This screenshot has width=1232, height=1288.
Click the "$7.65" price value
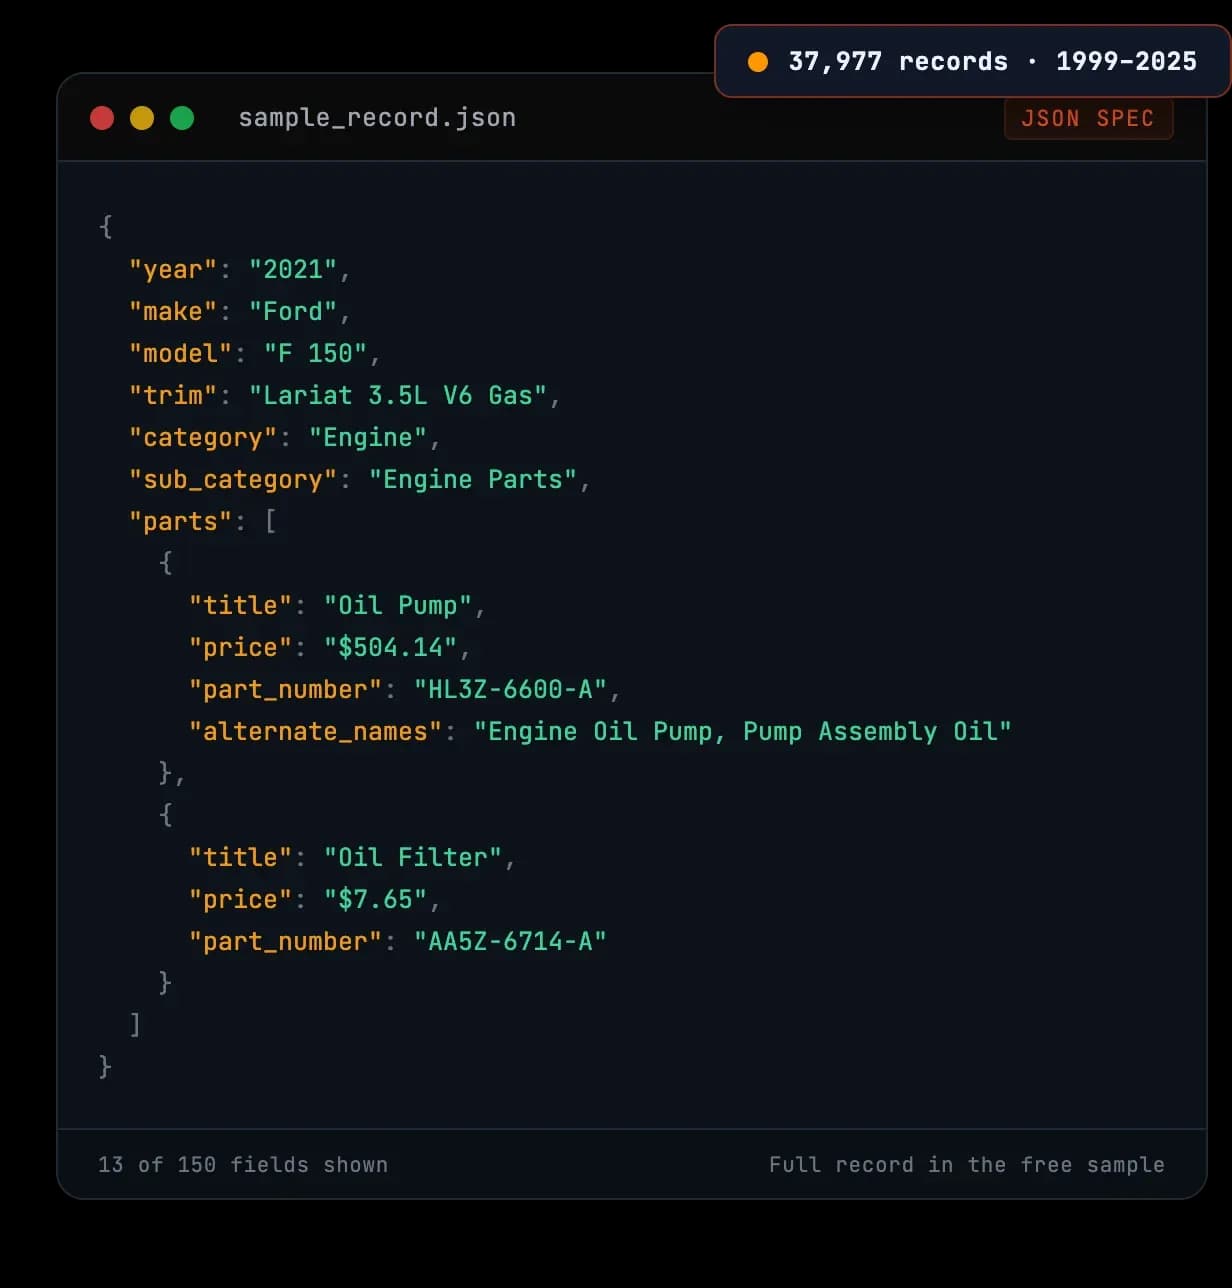click(x=376, y=900)
